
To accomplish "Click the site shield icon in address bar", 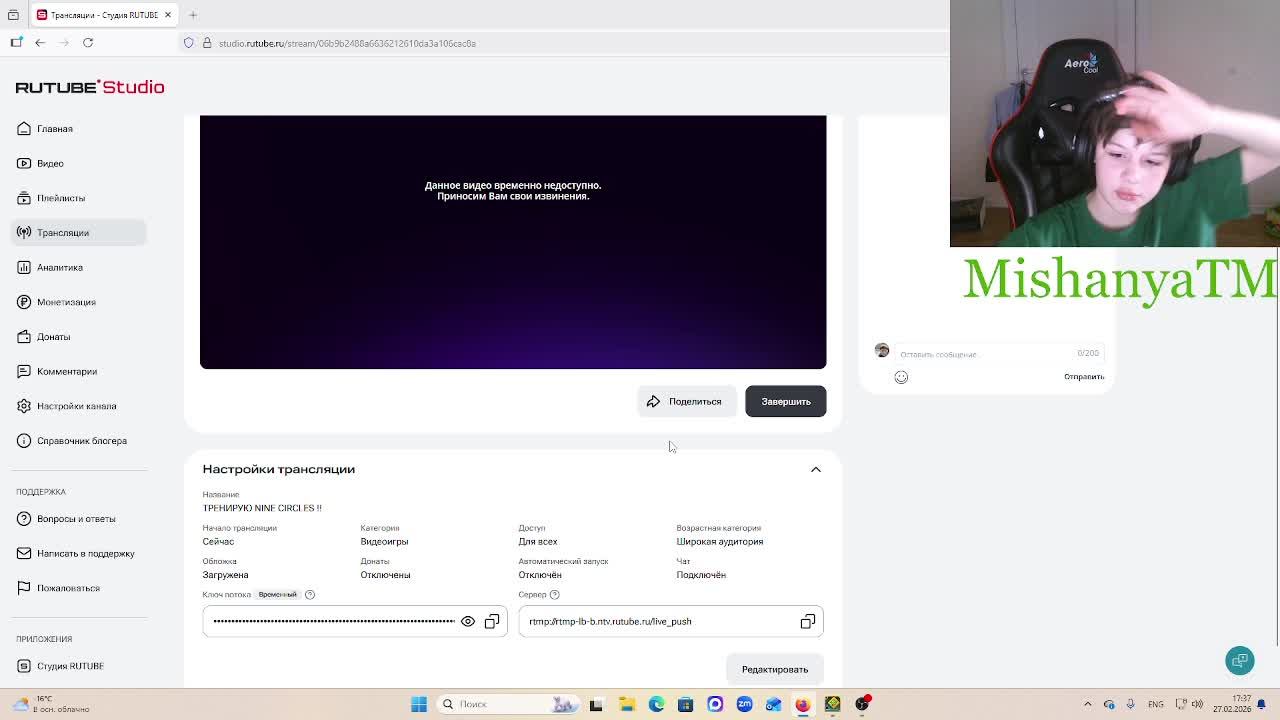I will [189, 43].
